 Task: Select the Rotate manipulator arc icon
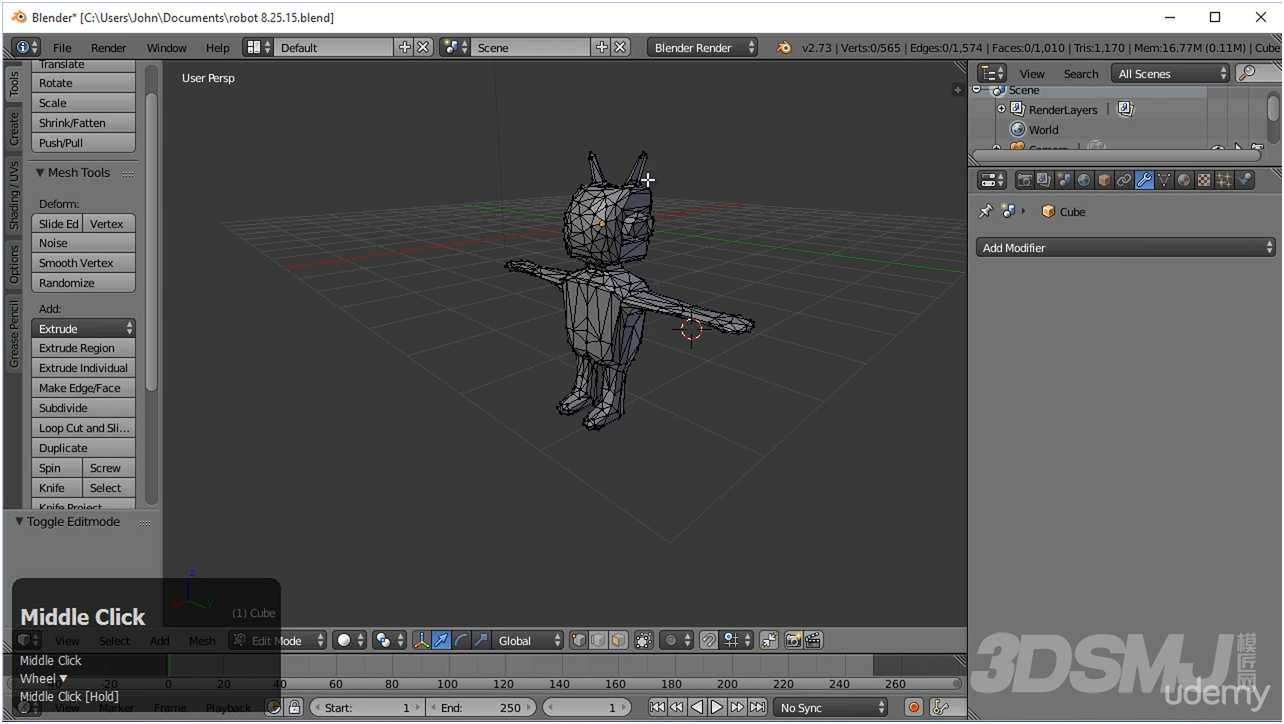[x=461, y=640]
